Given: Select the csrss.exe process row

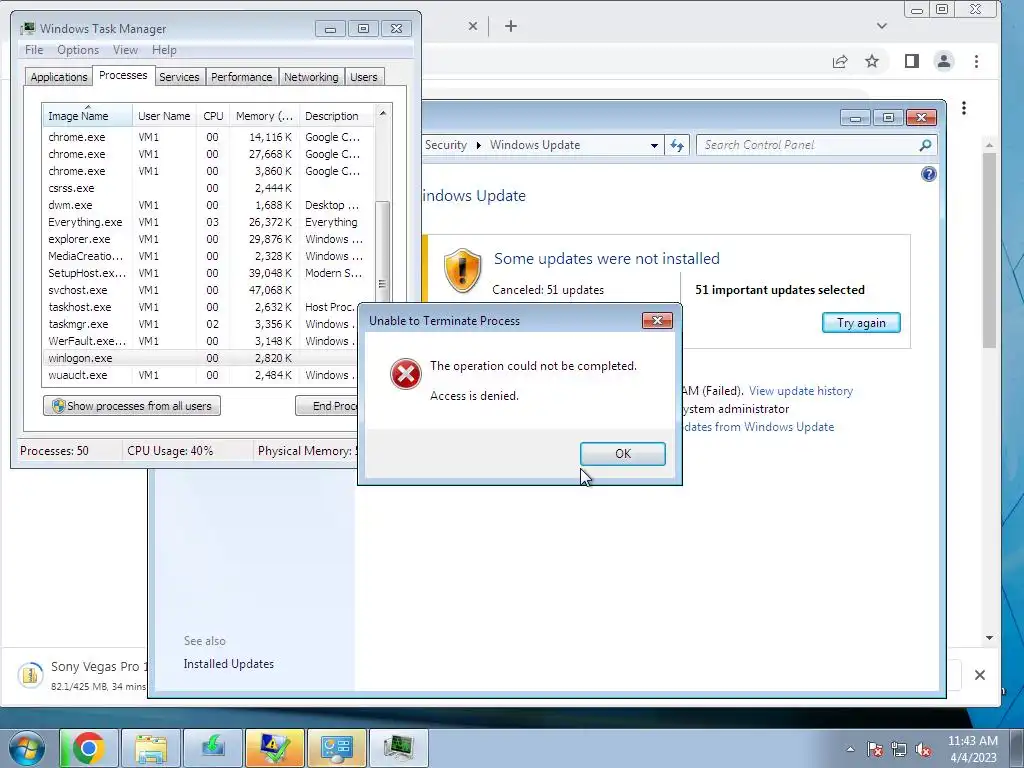Looking at the screenshot, I should [209, 188].
